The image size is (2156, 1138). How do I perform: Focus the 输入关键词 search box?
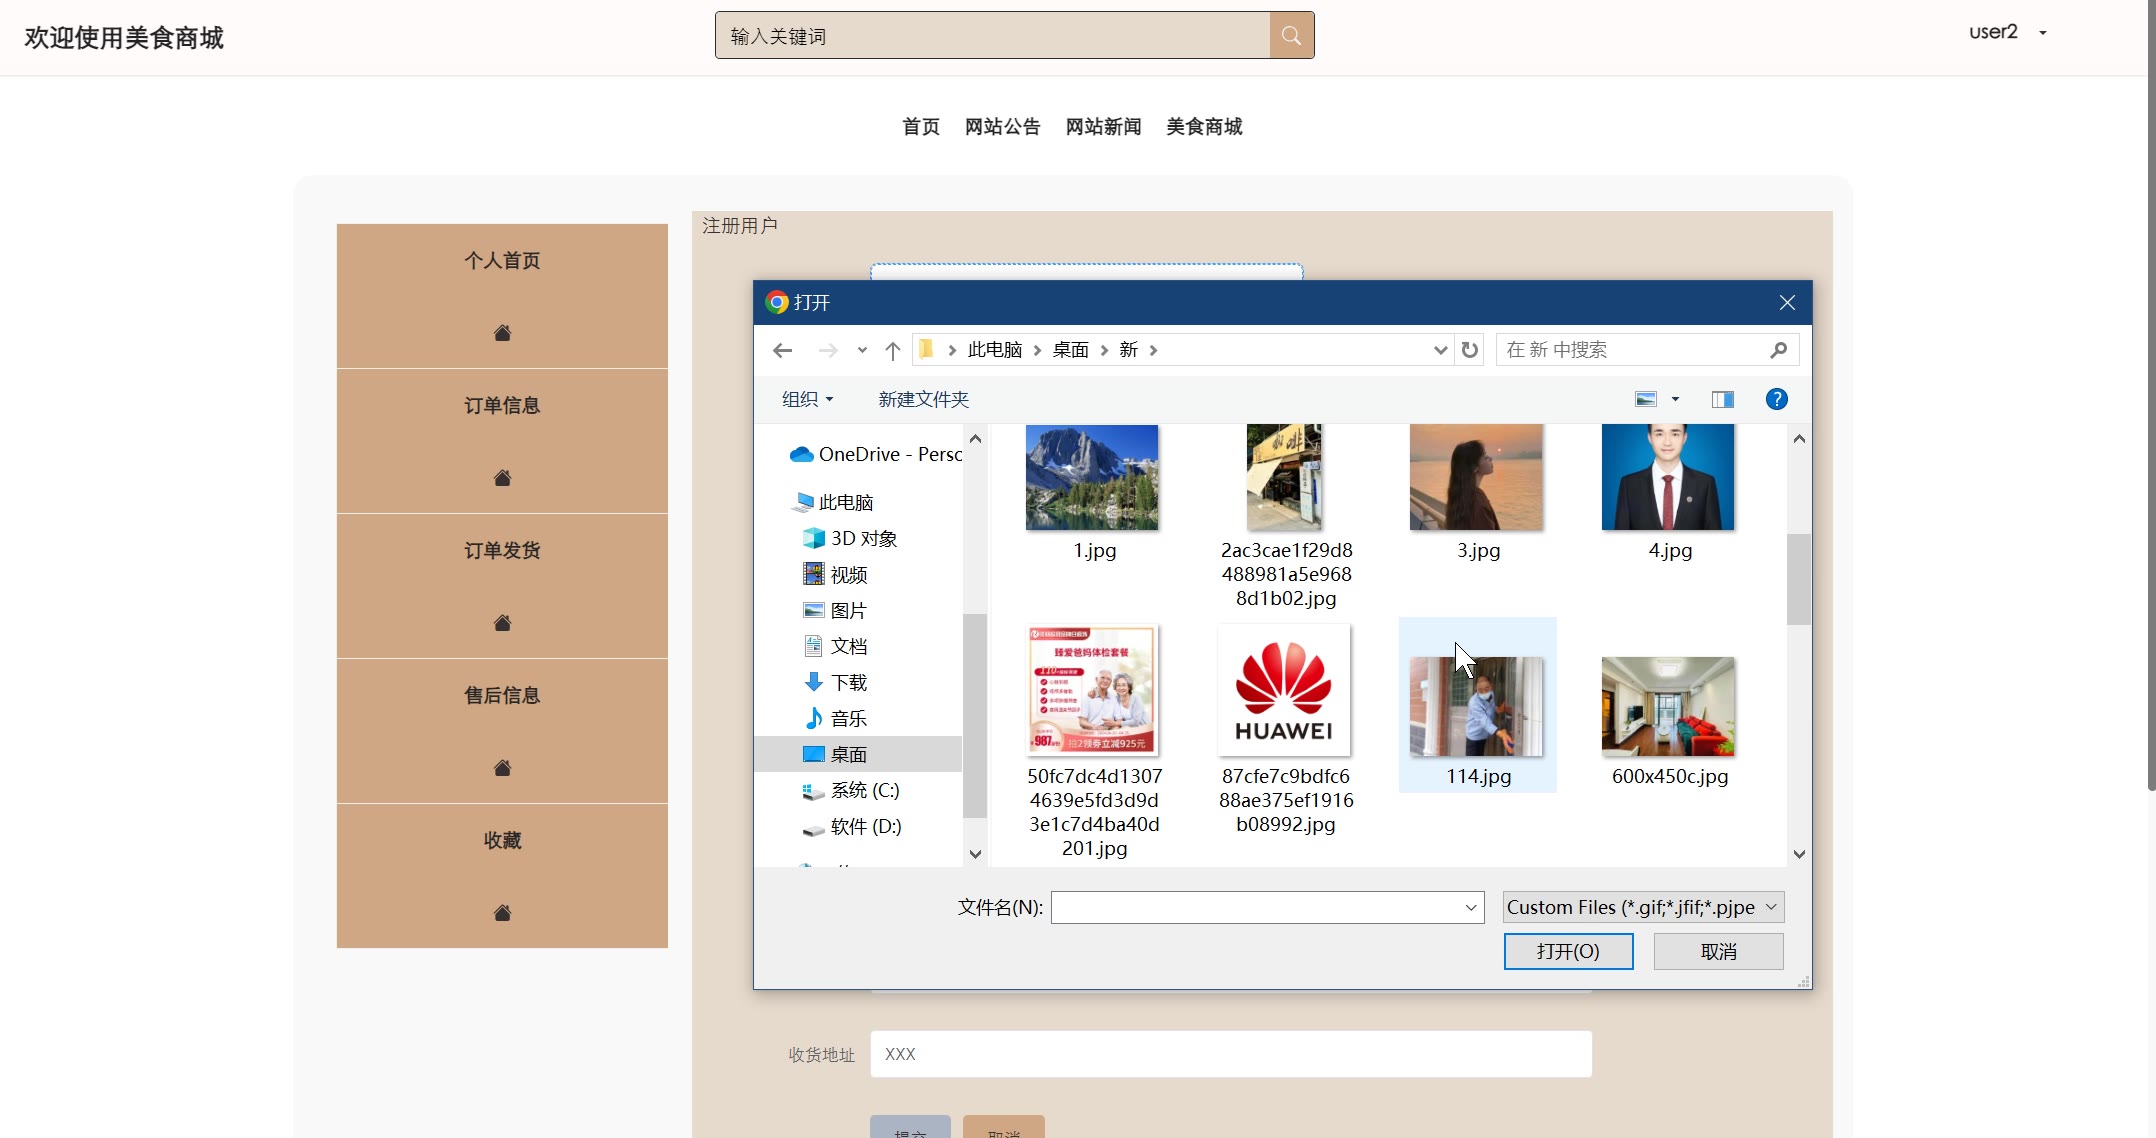point(992,36)
